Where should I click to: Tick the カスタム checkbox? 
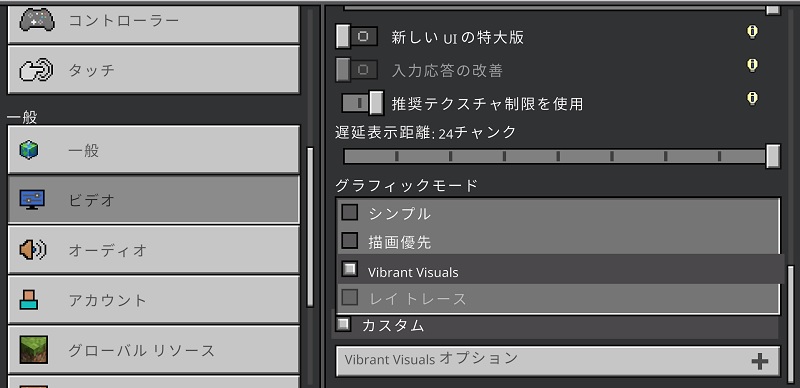pos(343,324)
